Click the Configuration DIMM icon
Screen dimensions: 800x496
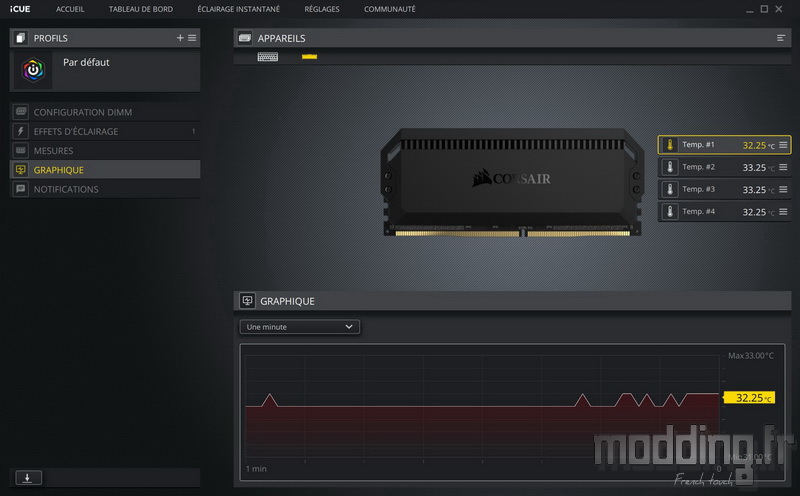(x=20, y=111)
